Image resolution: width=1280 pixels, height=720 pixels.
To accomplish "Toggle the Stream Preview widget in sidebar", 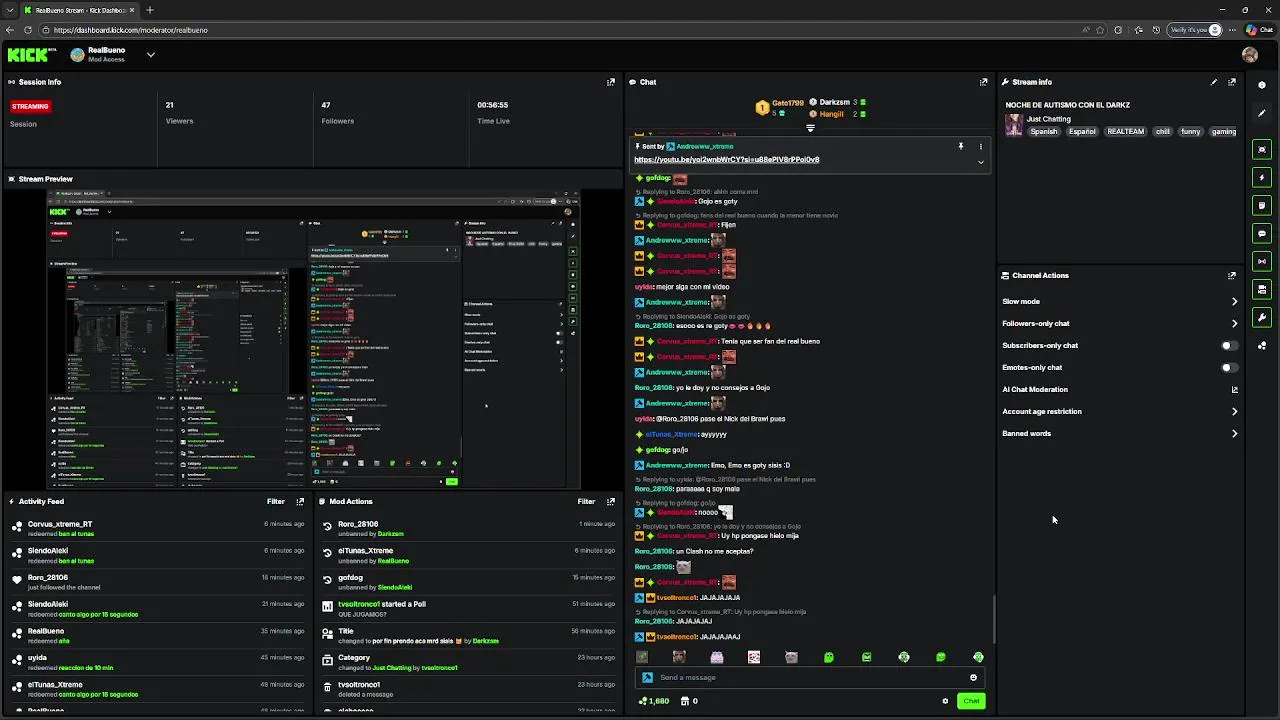I will click(1262, 149).
